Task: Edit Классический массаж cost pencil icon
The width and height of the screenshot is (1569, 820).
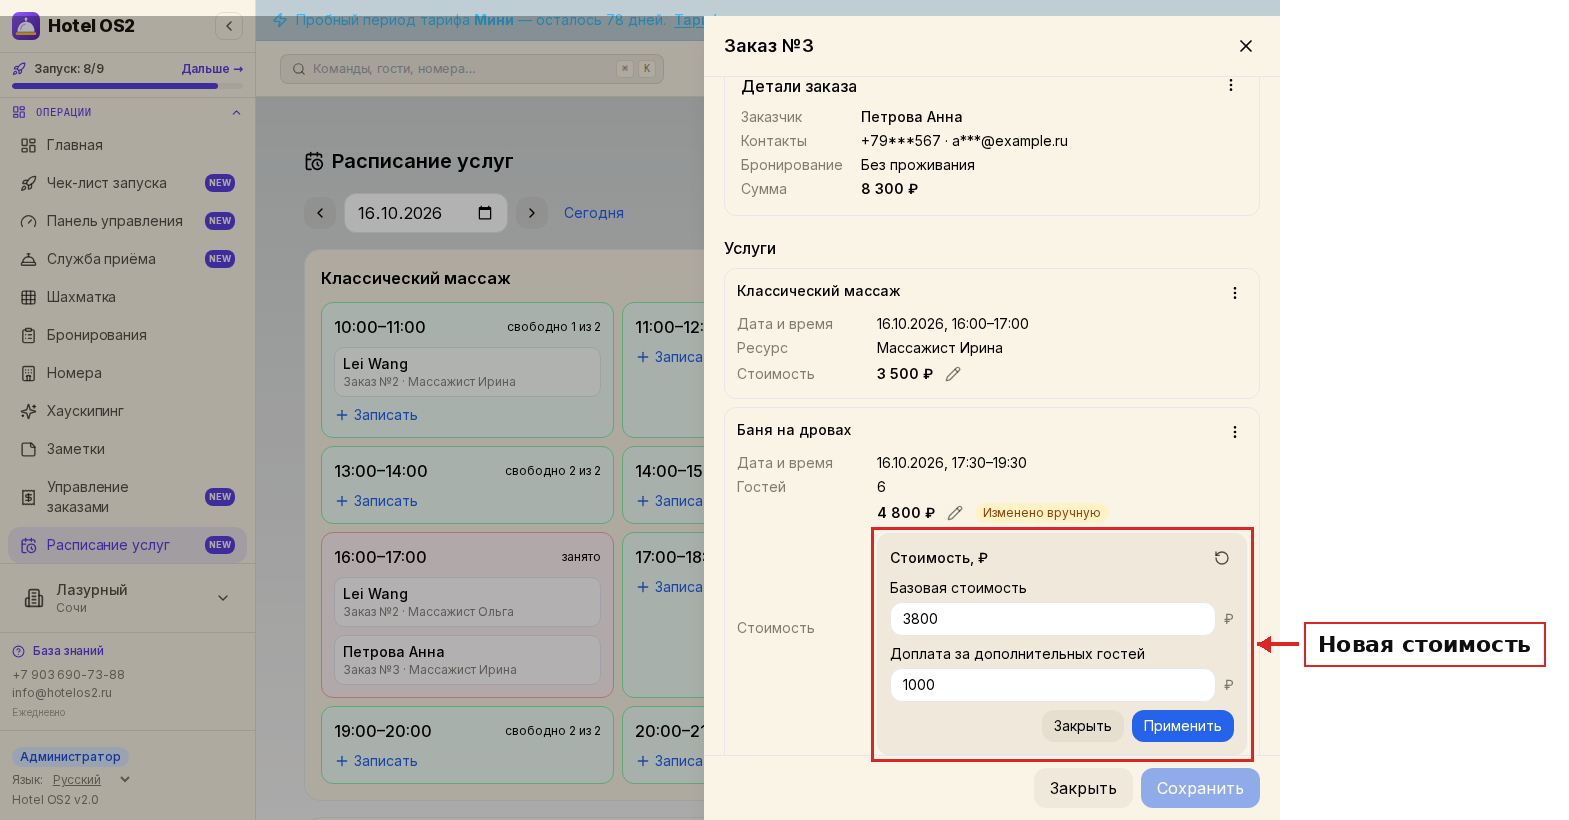Action: pos(953,374)
